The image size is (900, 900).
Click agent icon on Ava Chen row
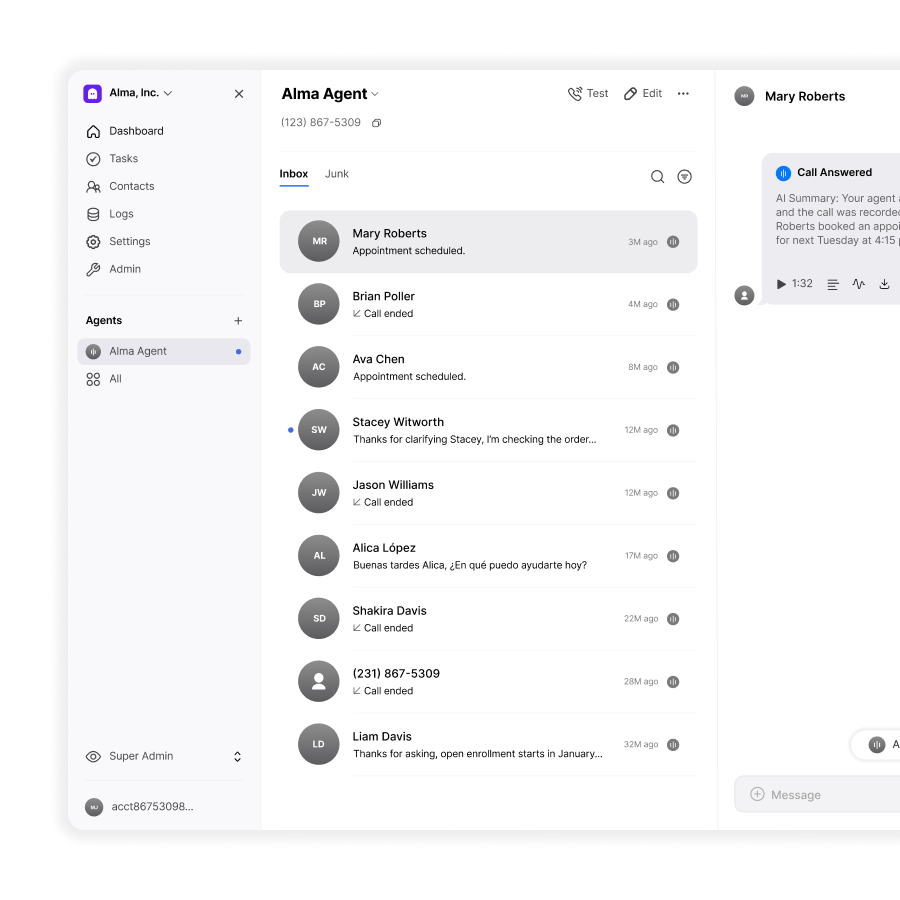point(673,367)
